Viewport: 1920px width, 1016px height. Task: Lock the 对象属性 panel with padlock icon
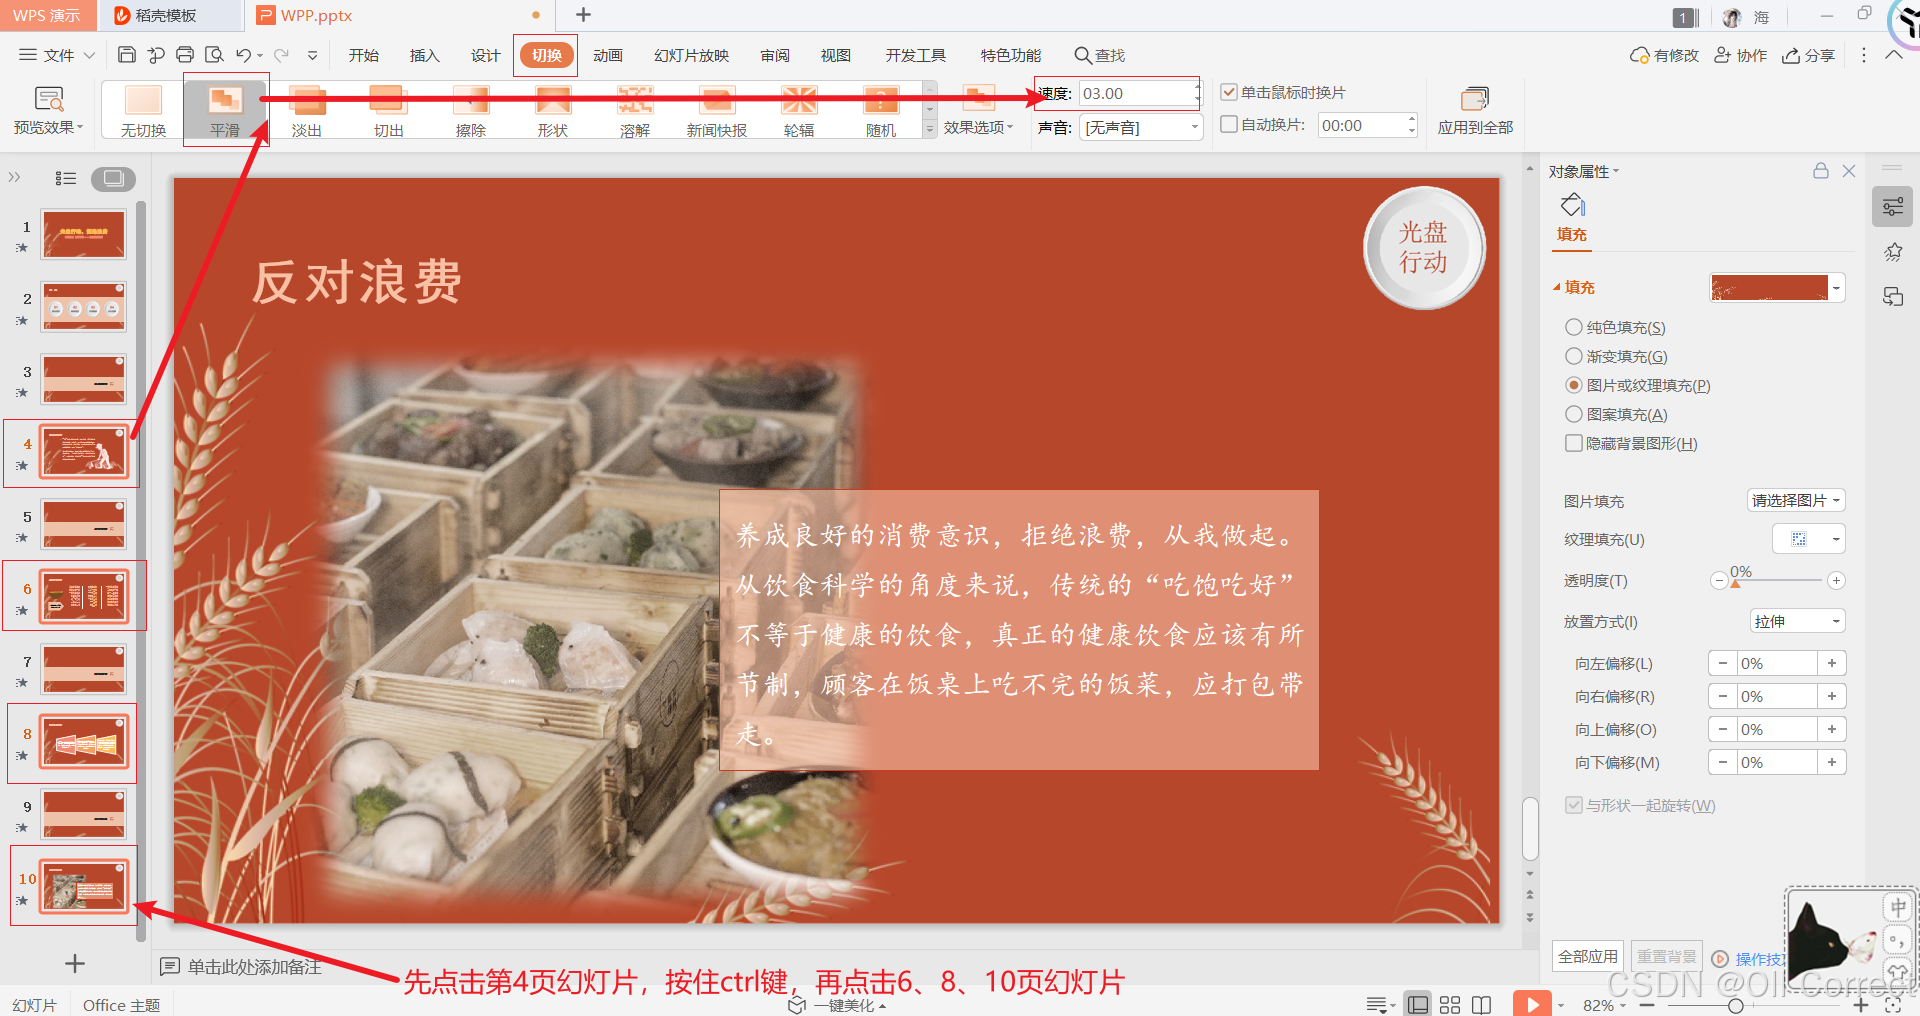[1821, 171]
